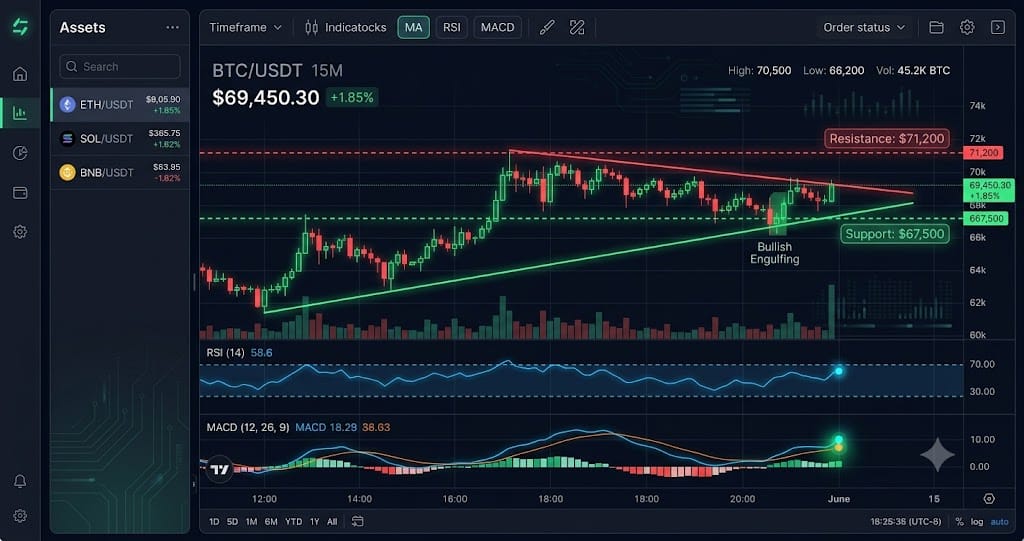Select the YTD range tab
The width and height of the screenshot is (1024, 541).
294,521
